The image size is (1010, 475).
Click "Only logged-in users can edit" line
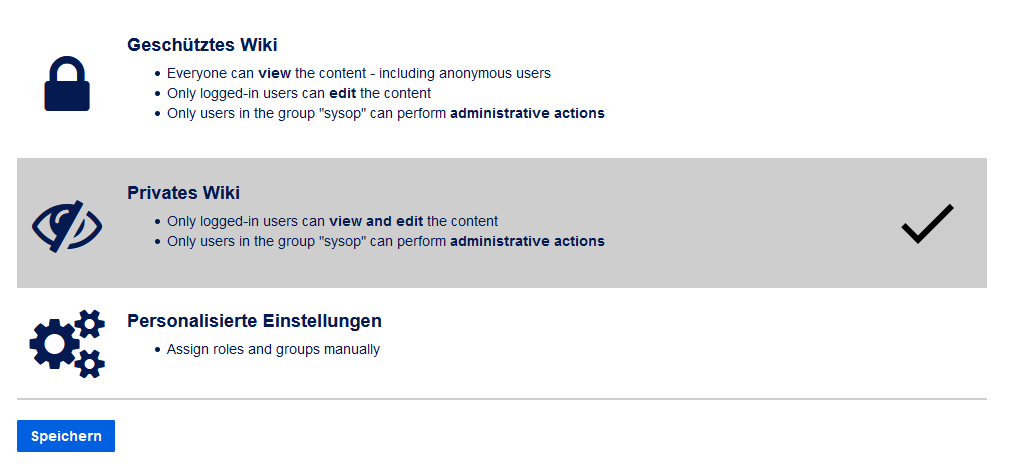tap(299, 93)
